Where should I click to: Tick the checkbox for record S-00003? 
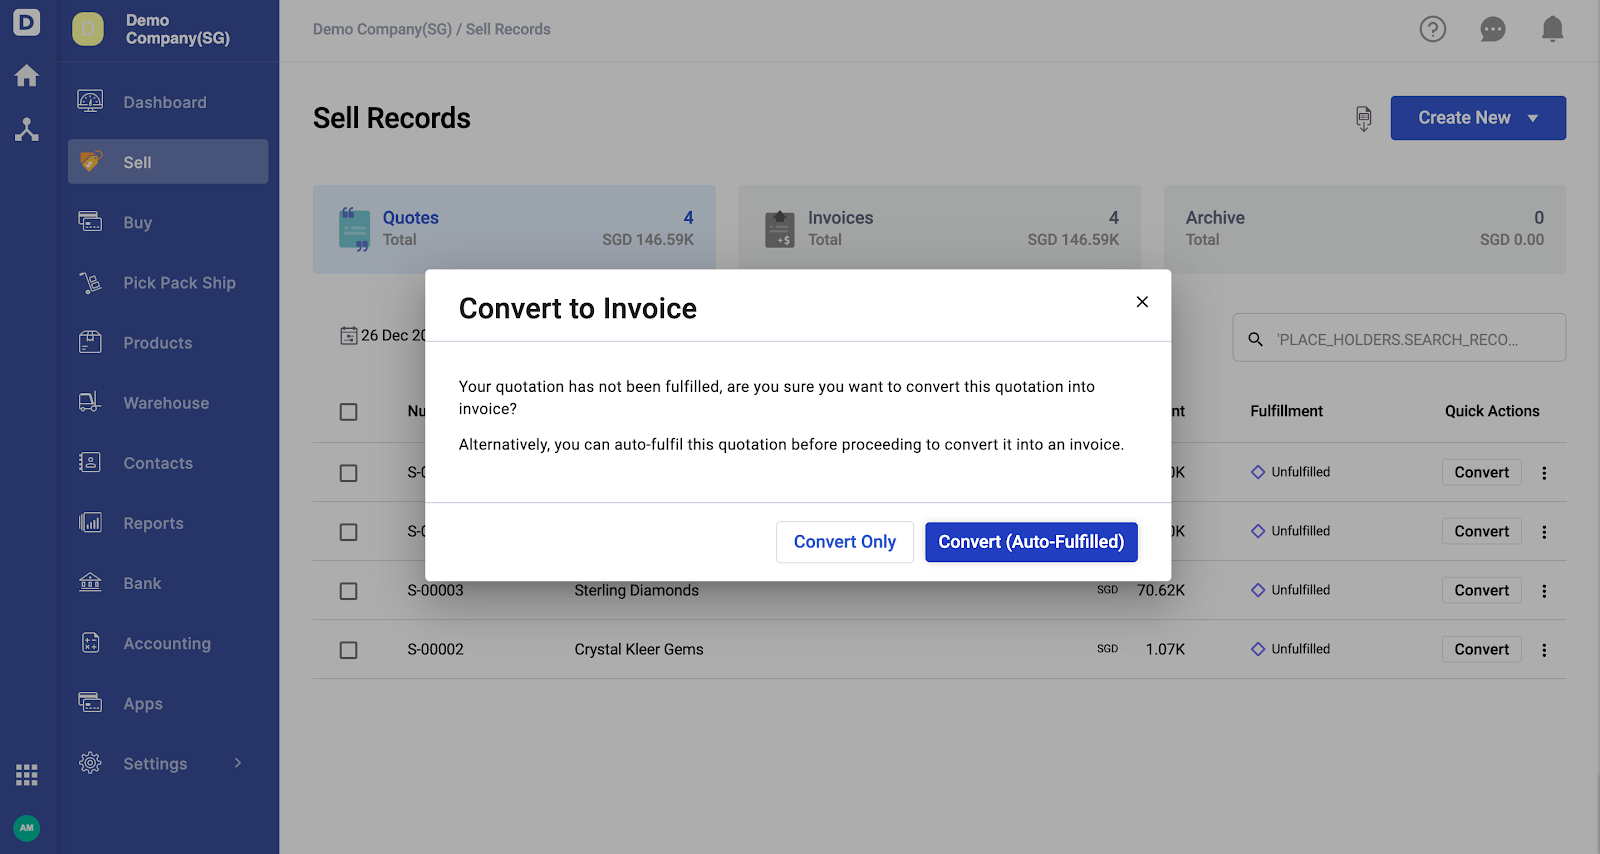[348, 591]
